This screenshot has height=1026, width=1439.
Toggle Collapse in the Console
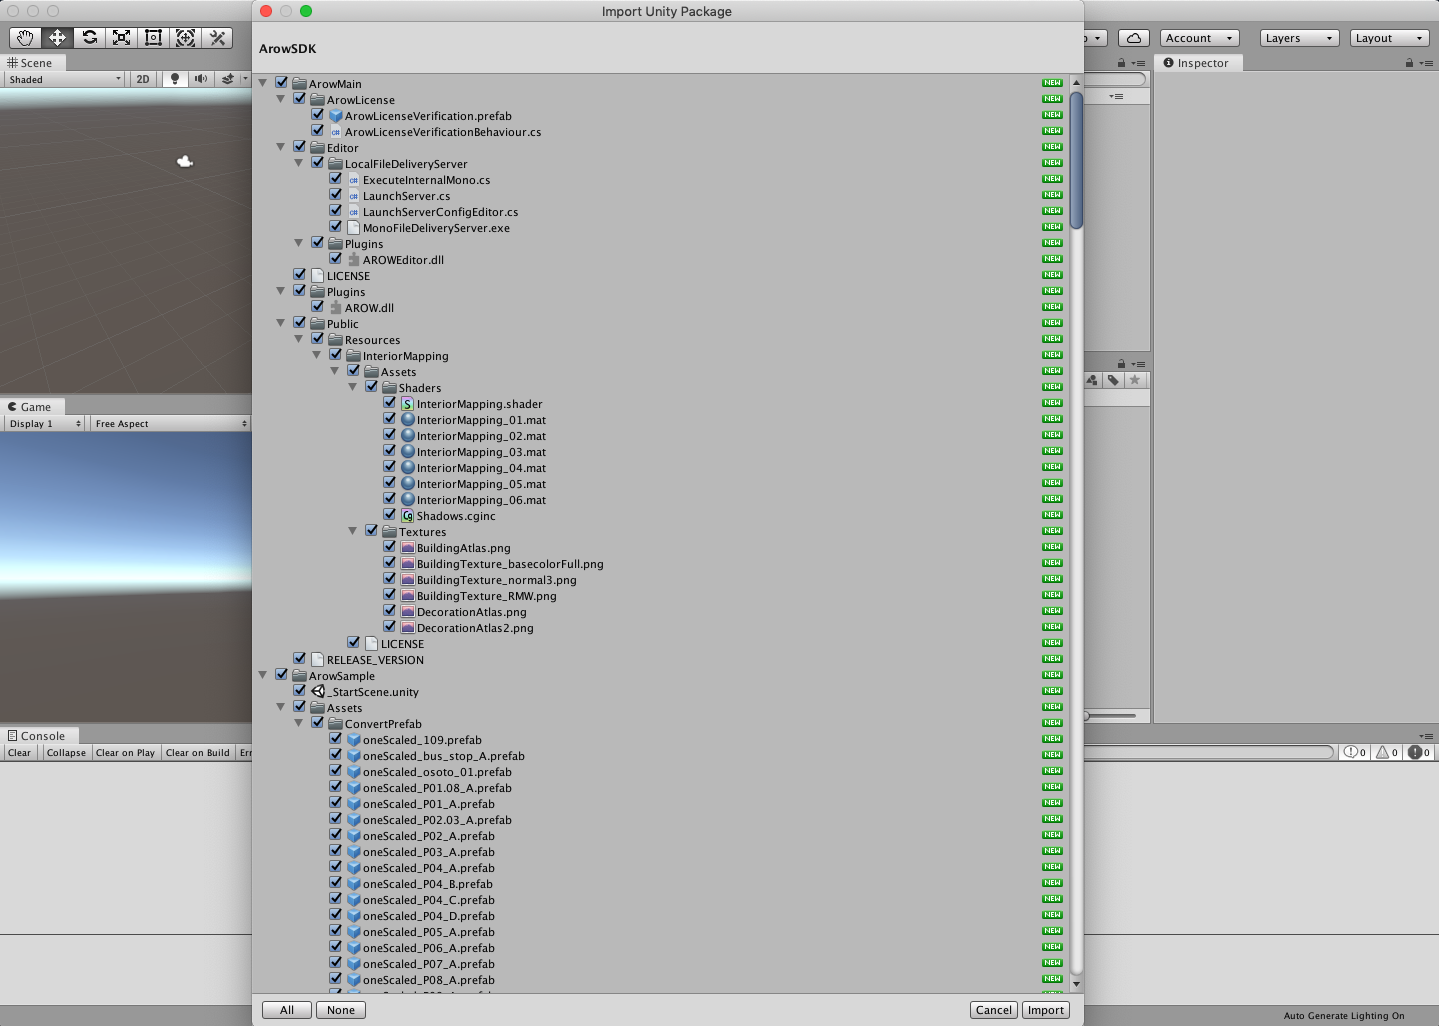point(66,753)
